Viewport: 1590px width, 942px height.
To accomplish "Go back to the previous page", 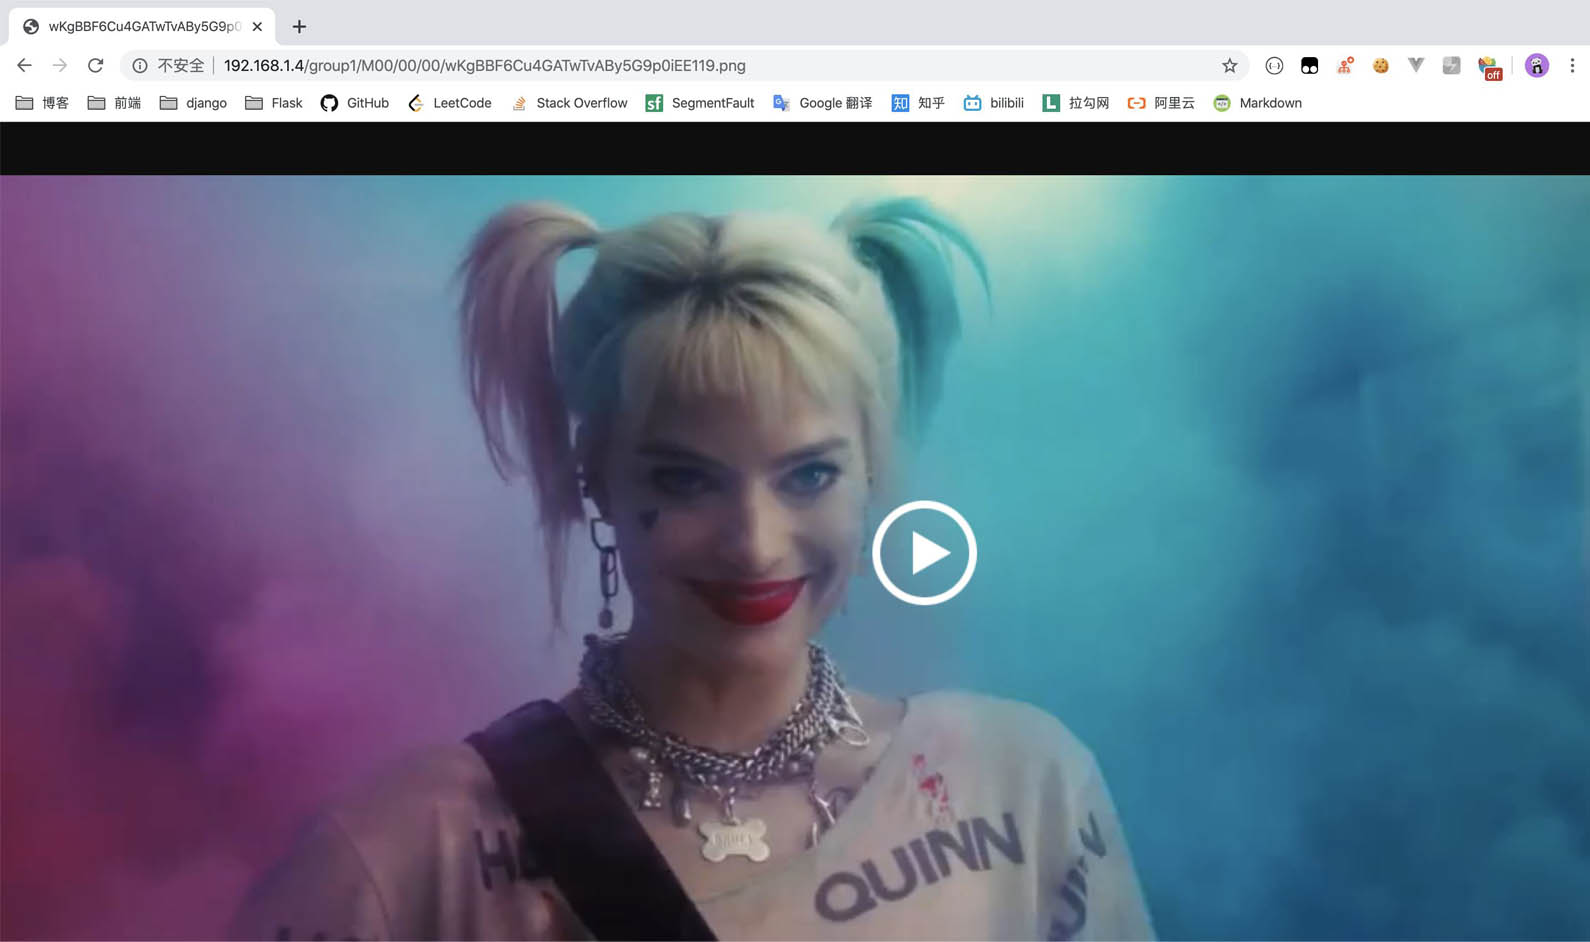I will [x=24, y=66].
